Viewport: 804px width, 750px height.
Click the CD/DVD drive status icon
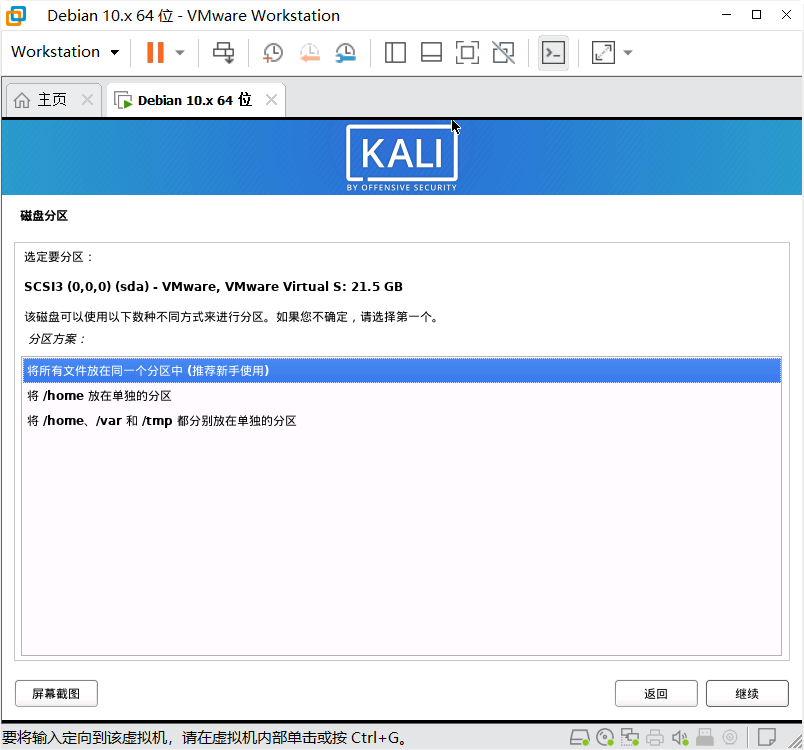tap(605, 738)
